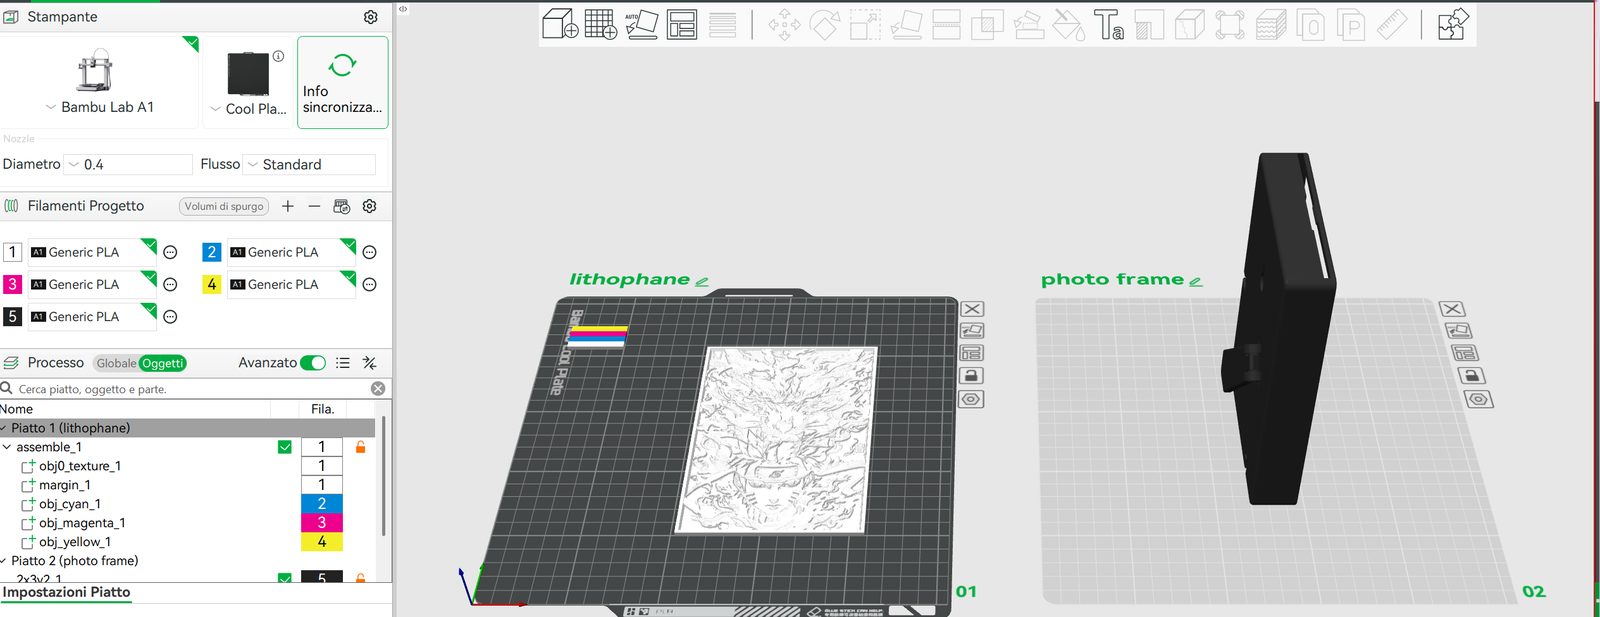The width and height of the screenshot is (1600, 617).
Task: Open the Flusso Standard dropdown
Action: click(x=310, y=164)
